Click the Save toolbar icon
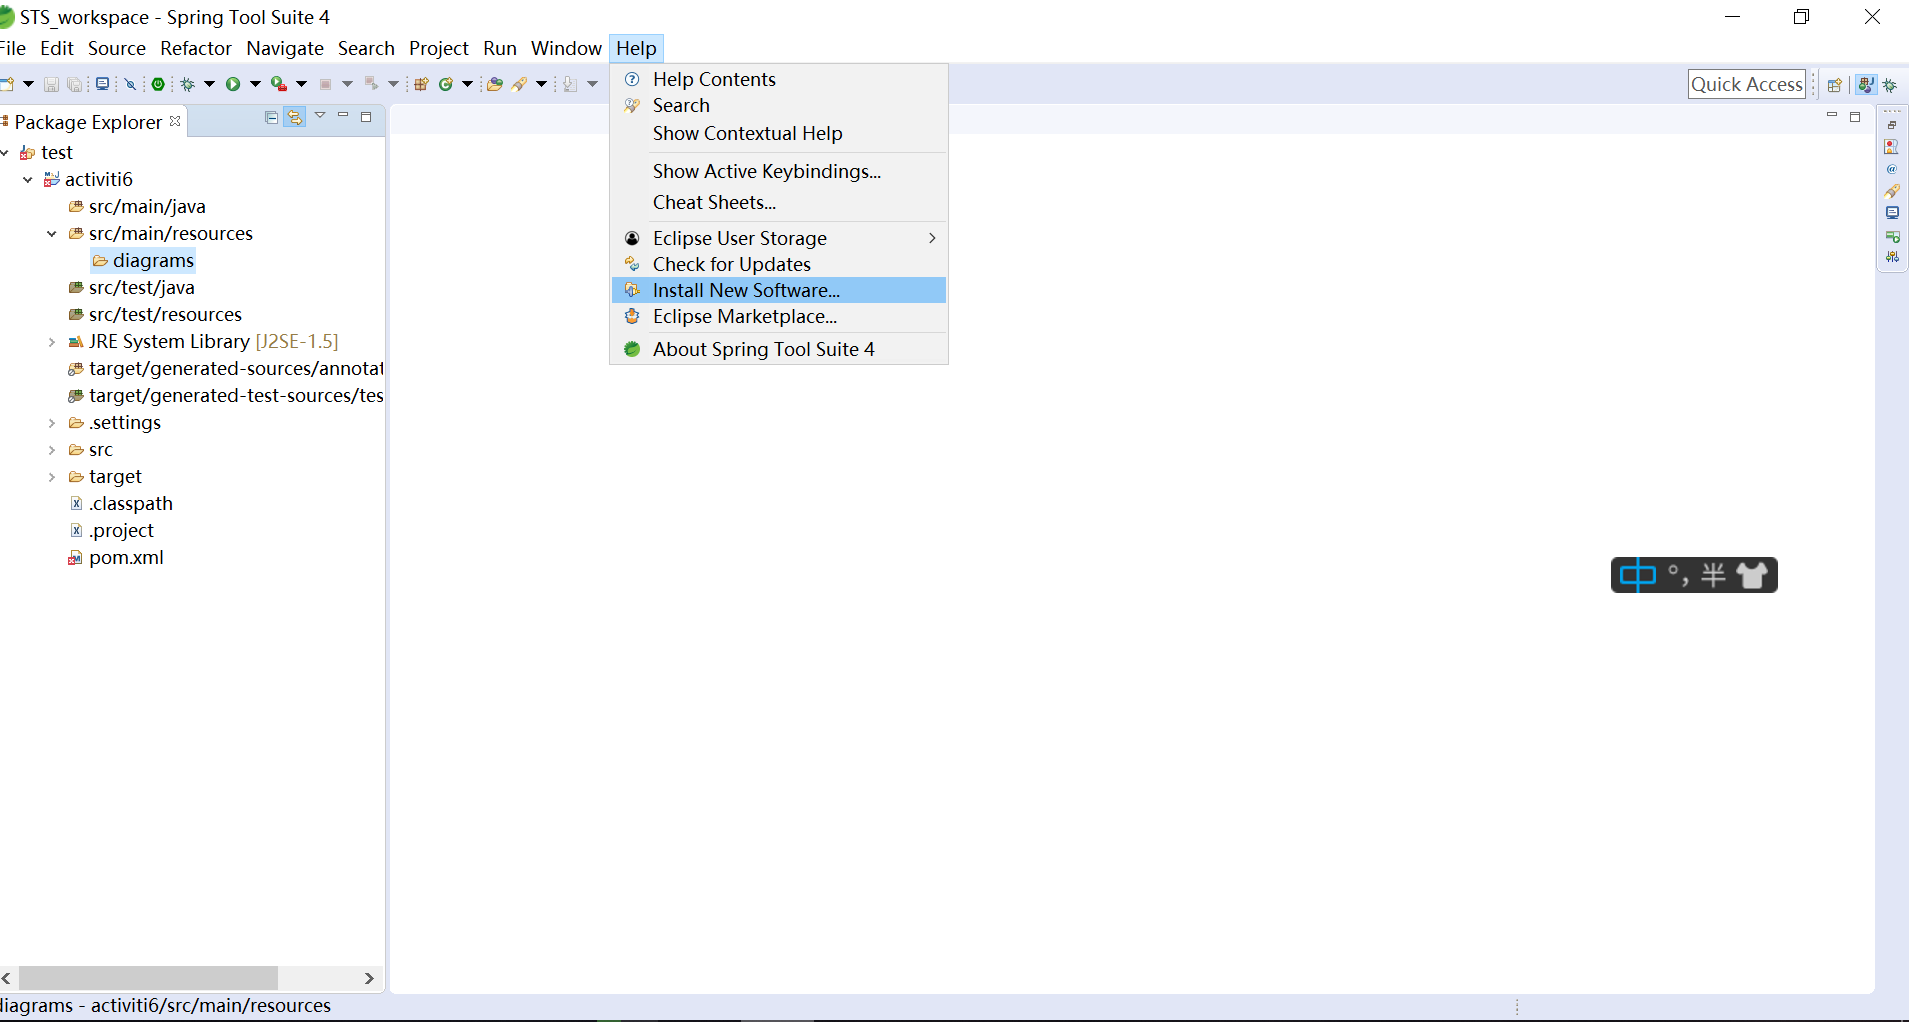The image size is (1909, 1022). click(51, 85)
